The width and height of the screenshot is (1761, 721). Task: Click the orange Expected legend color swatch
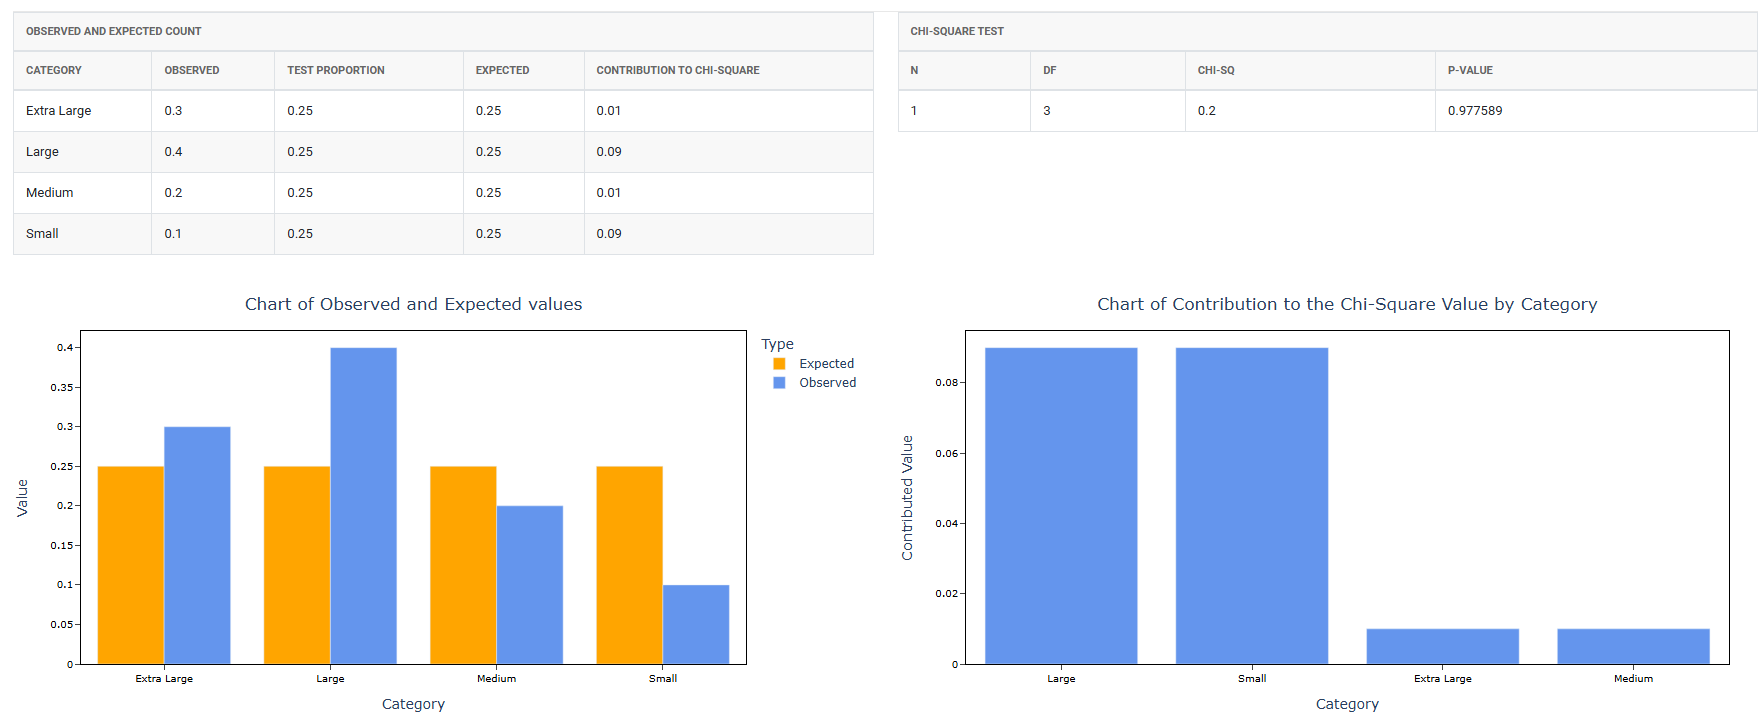780,364
